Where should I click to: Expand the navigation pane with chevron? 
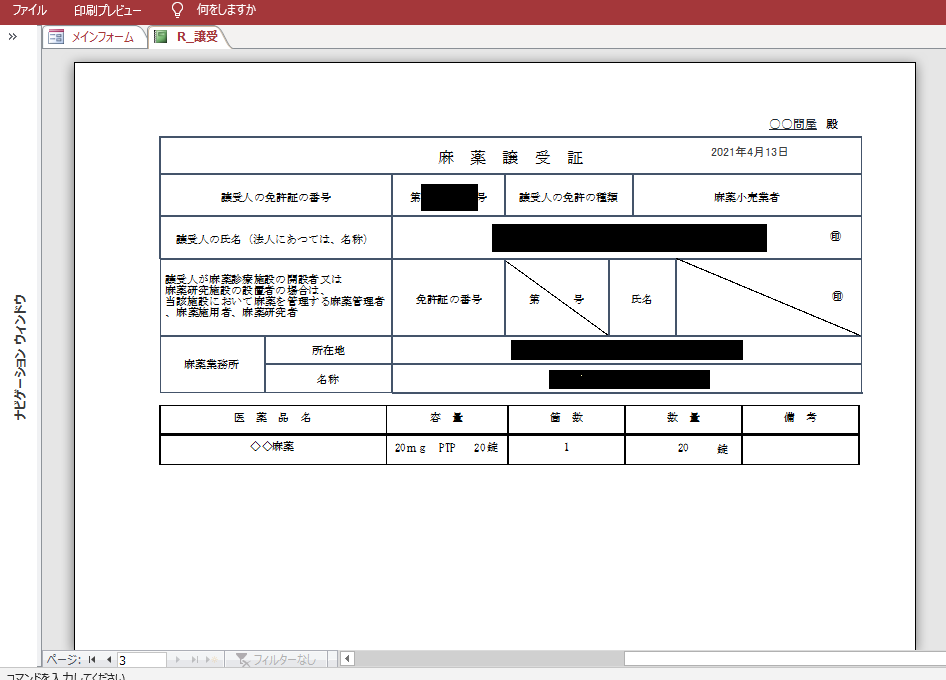pos(13,37)
